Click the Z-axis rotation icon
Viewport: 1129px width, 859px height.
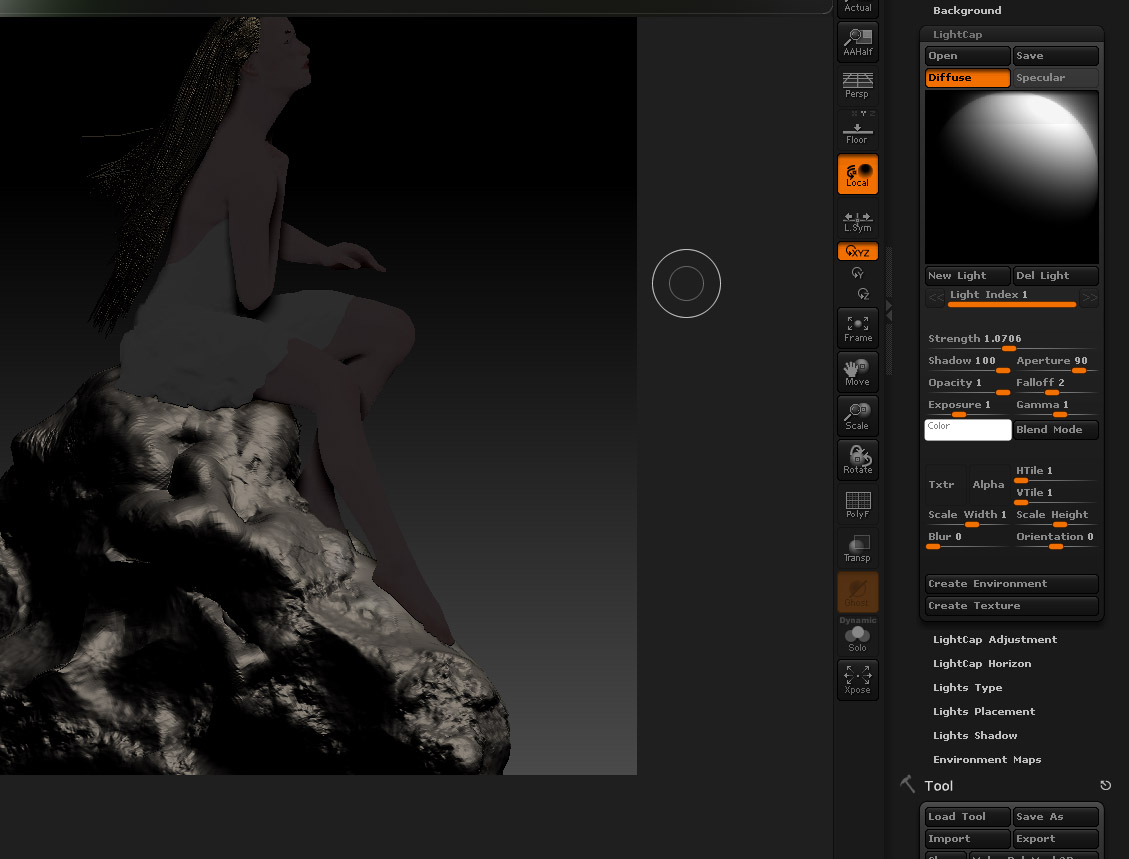click(863, 294)
